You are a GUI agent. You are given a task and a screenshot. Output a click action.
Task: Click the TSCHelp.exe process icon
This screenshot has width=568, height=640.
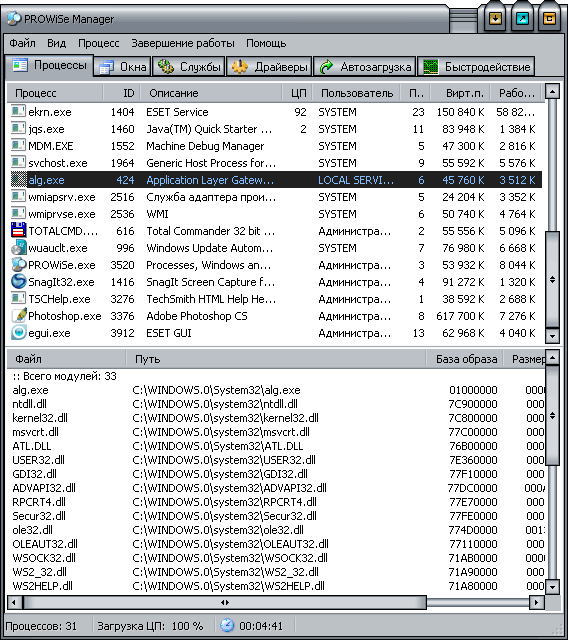(x=18, y=299)
